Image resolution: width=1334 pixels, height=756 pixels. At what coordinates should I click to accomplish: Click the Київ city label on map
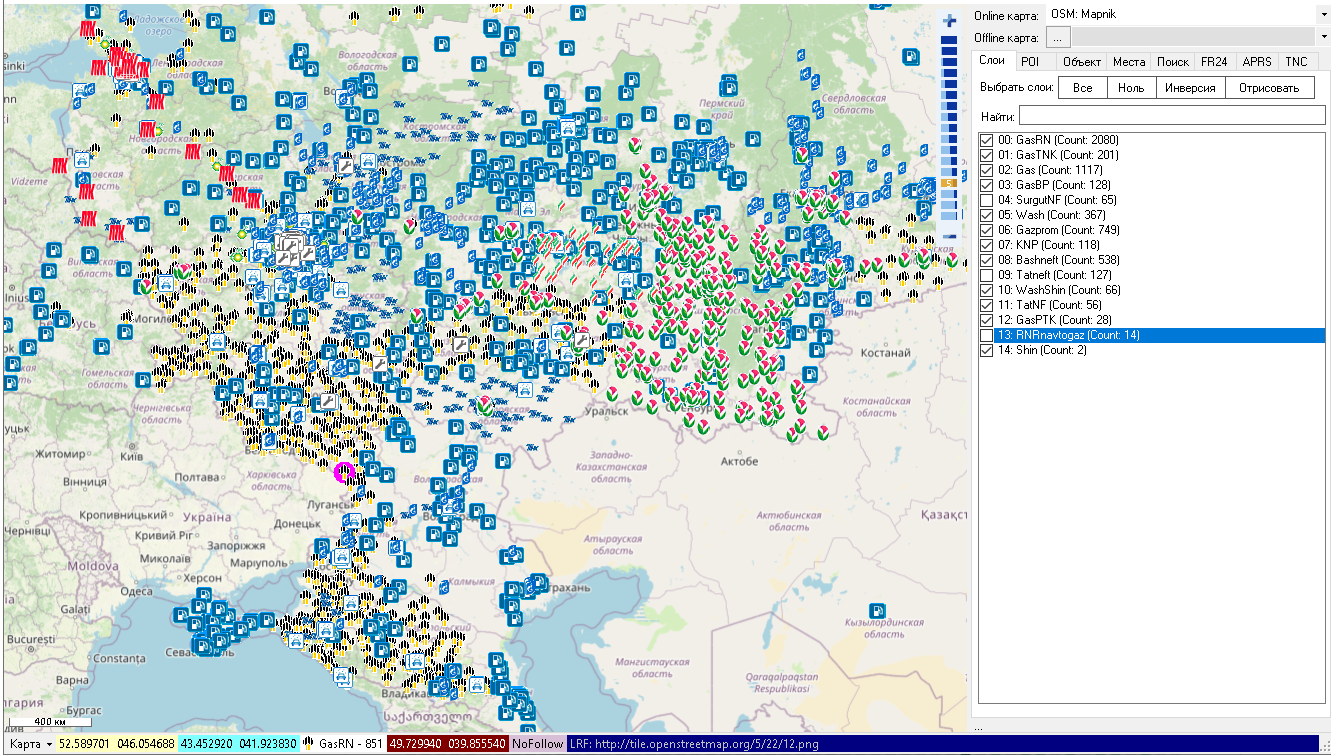point(131,455)
